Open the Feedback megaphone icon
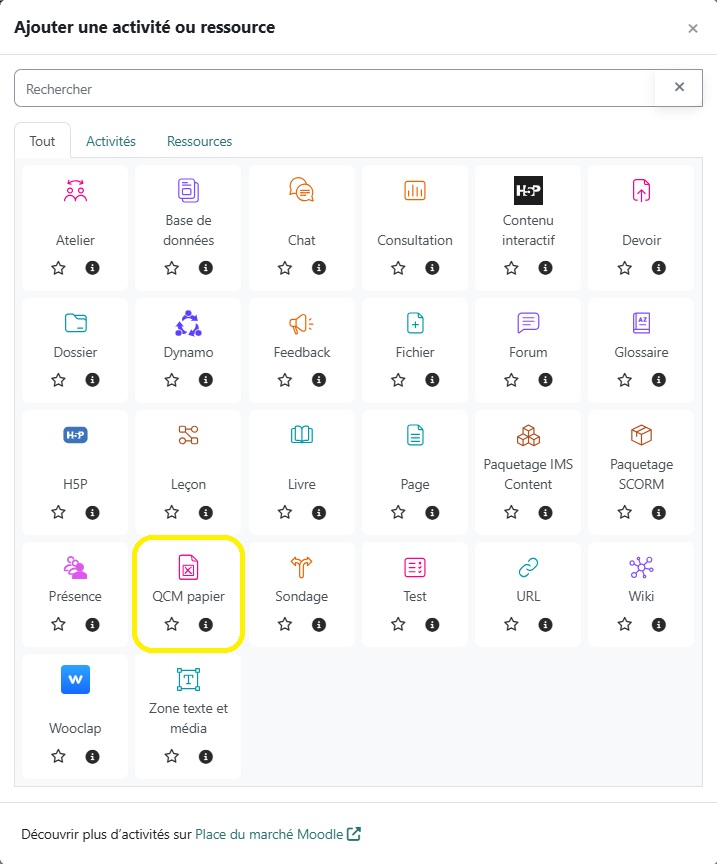 pyautogui.click(x=301, y=323)
